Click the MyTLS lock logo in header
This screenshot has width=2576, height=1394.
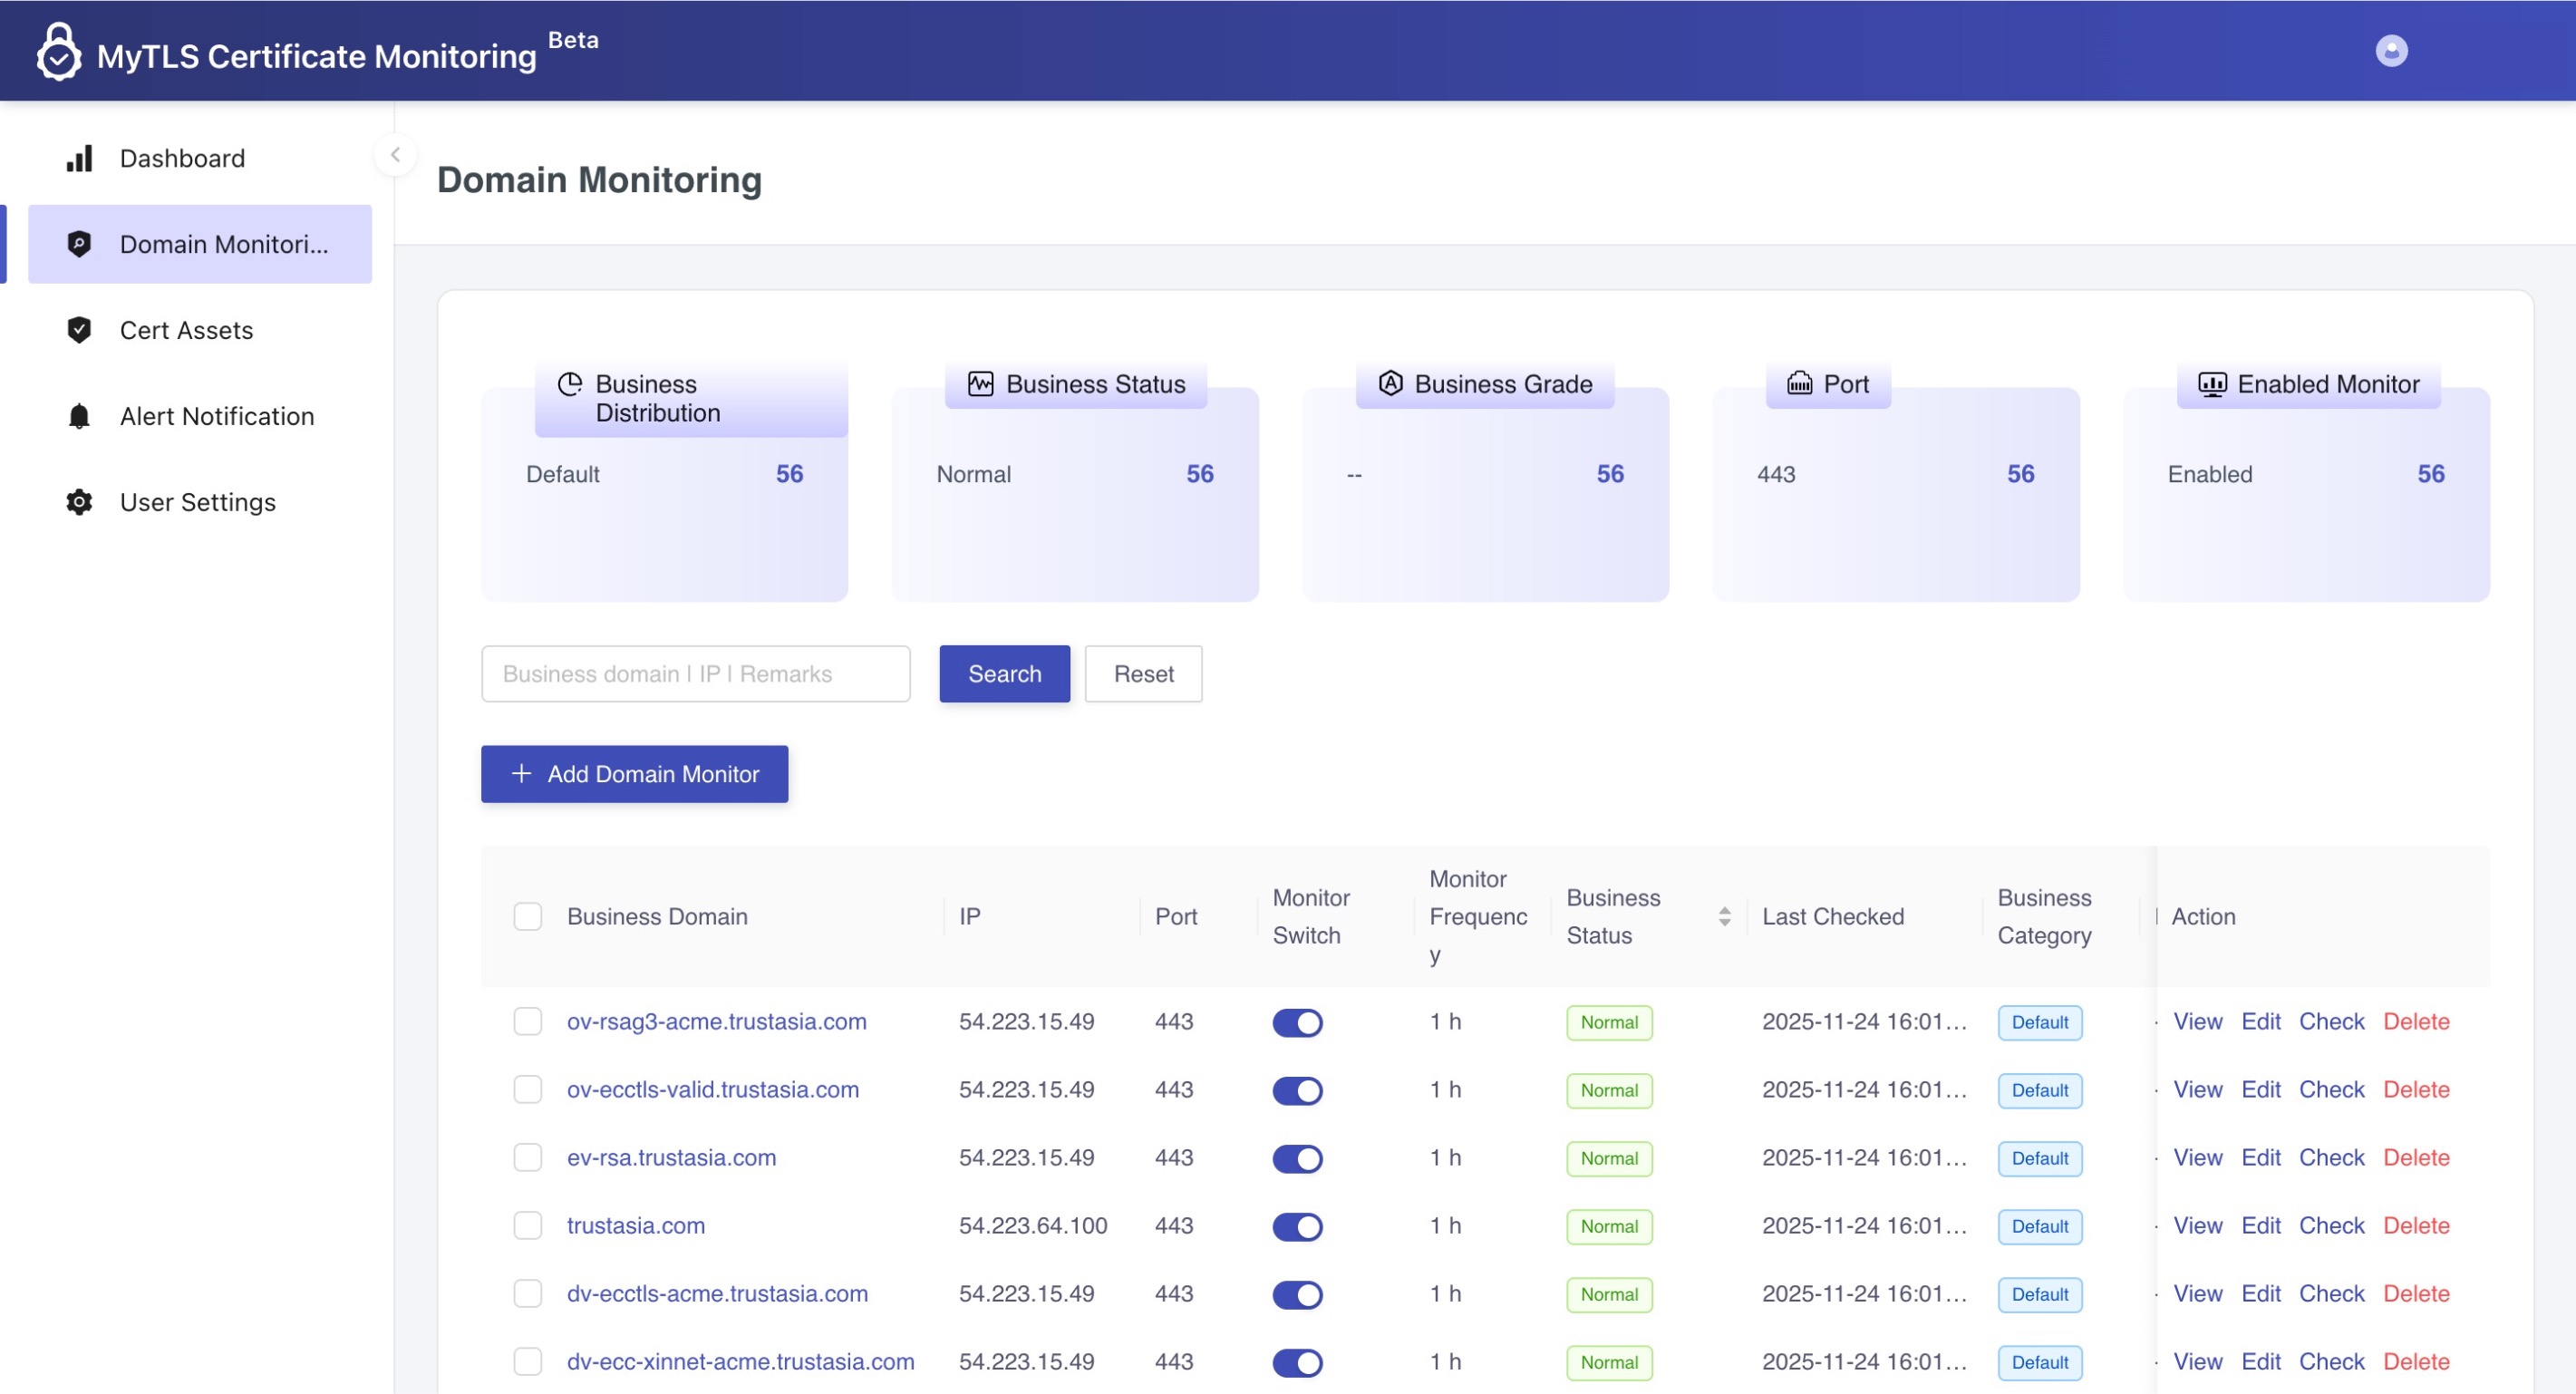coord(59,50)
